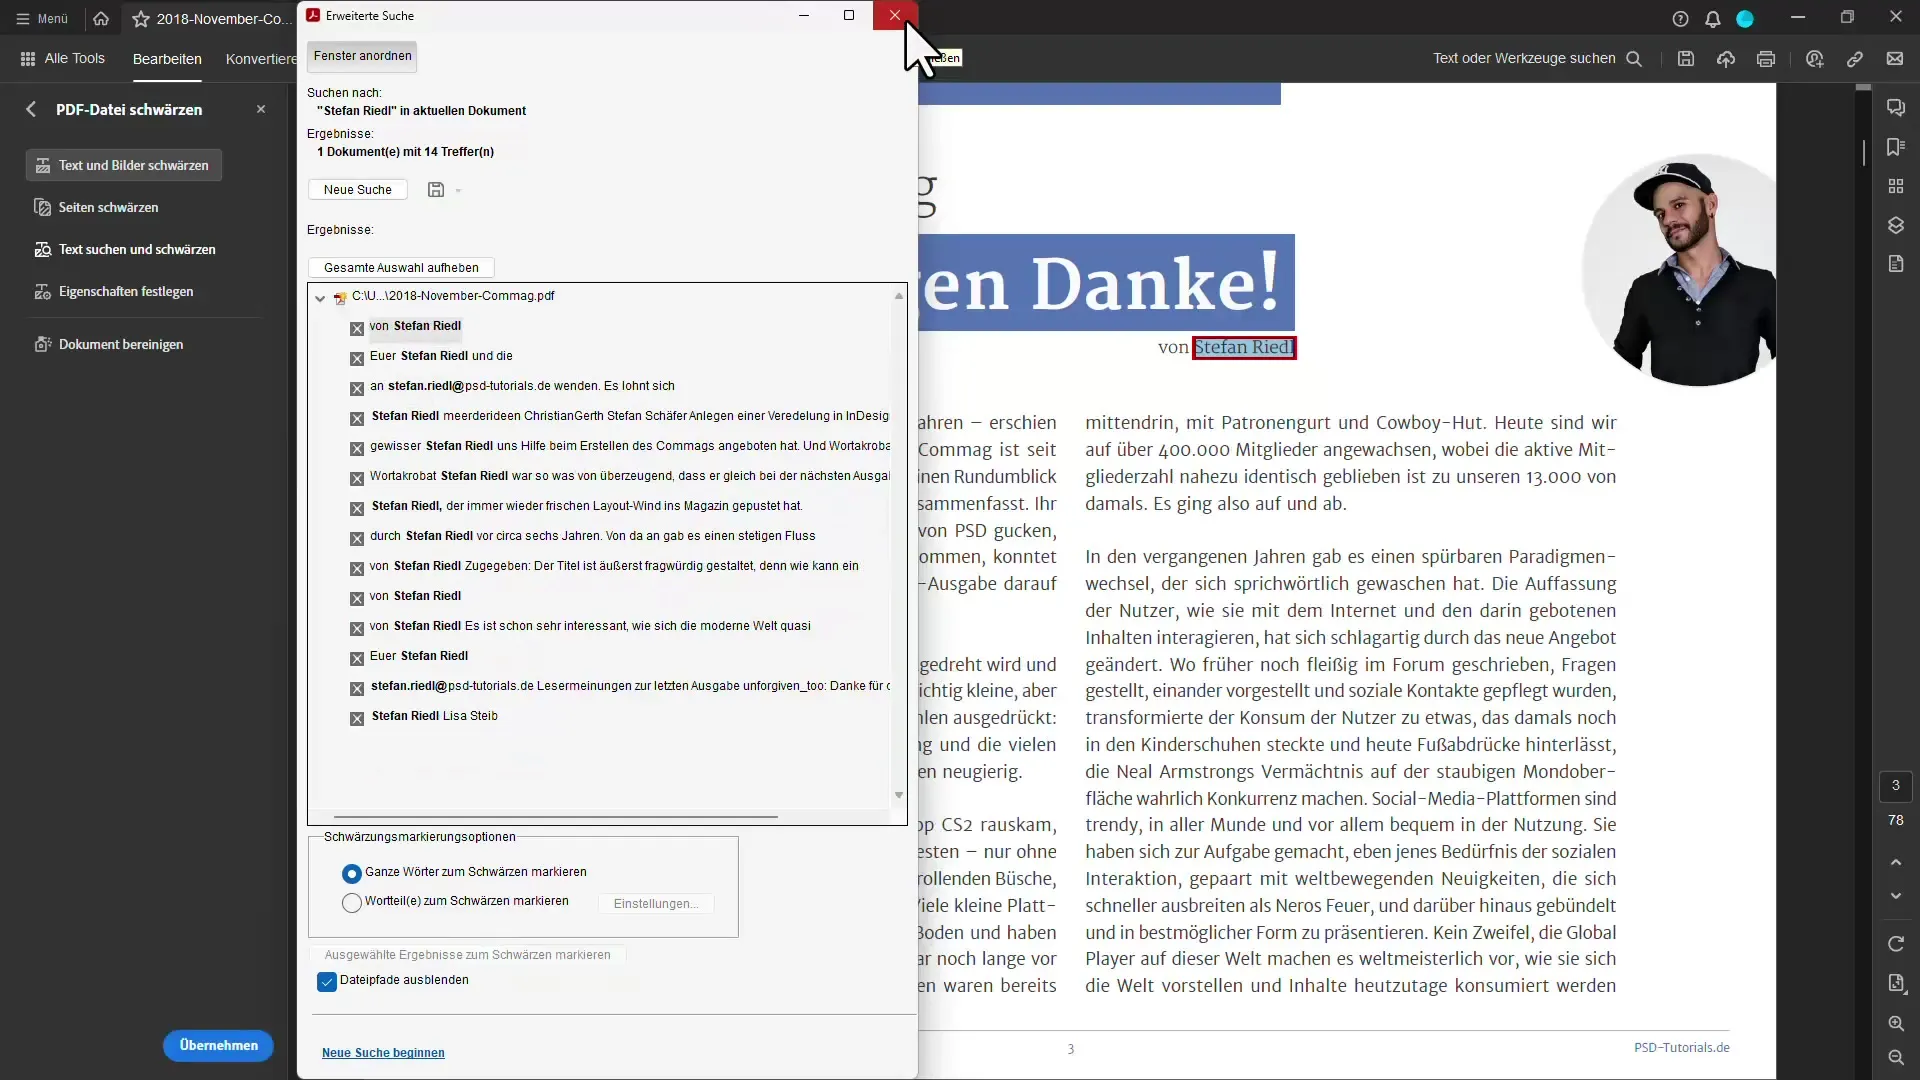Uncheck 'gewisser Stefan Riedl uns Hilfe' result
Image resolution: width=1920 pixels, height=1080 pixels.
(x=357, y=448)
